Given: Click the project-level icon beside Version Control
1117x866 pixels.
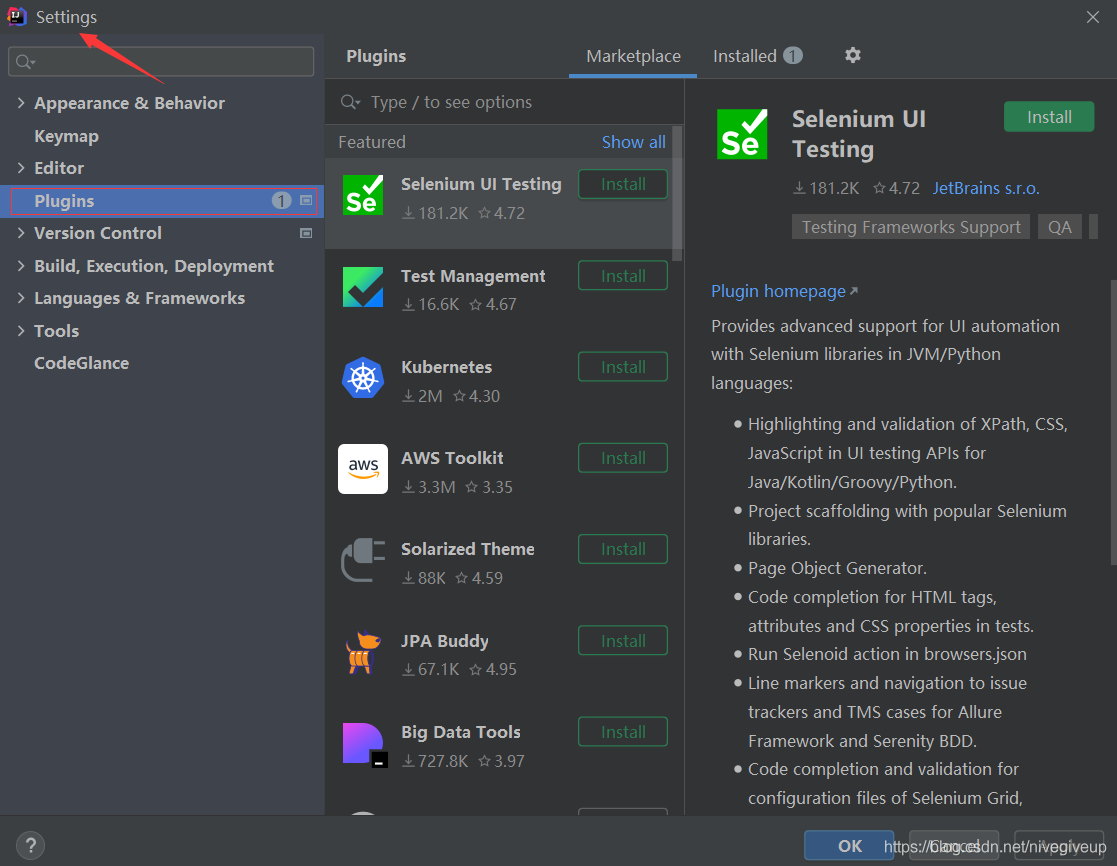Looking at the screenshot, I should coord(306,233).
